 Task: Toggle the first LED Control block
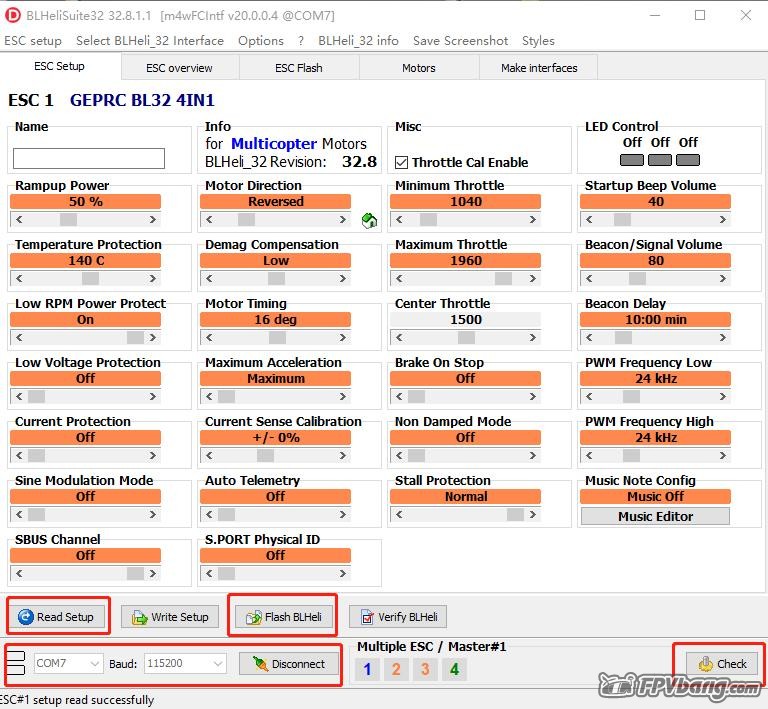point(632,160)
